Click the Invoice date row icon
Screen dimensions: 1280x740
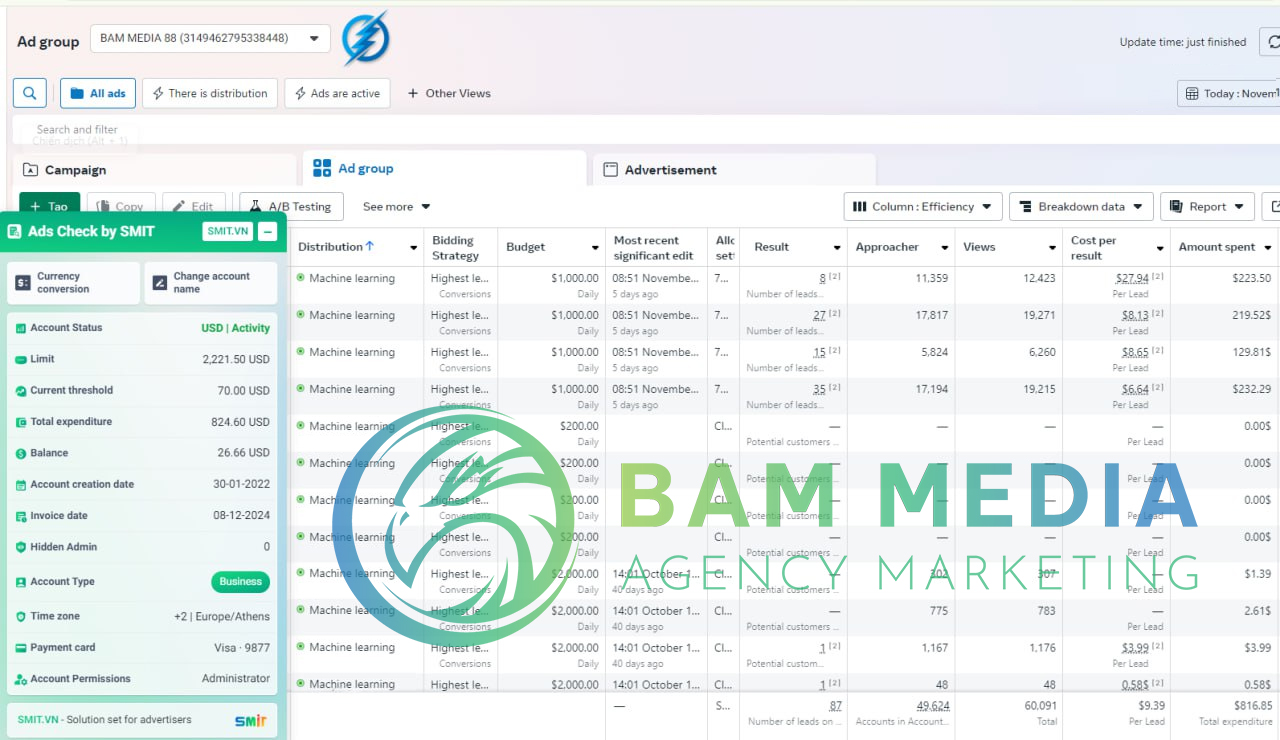[21, 516]
